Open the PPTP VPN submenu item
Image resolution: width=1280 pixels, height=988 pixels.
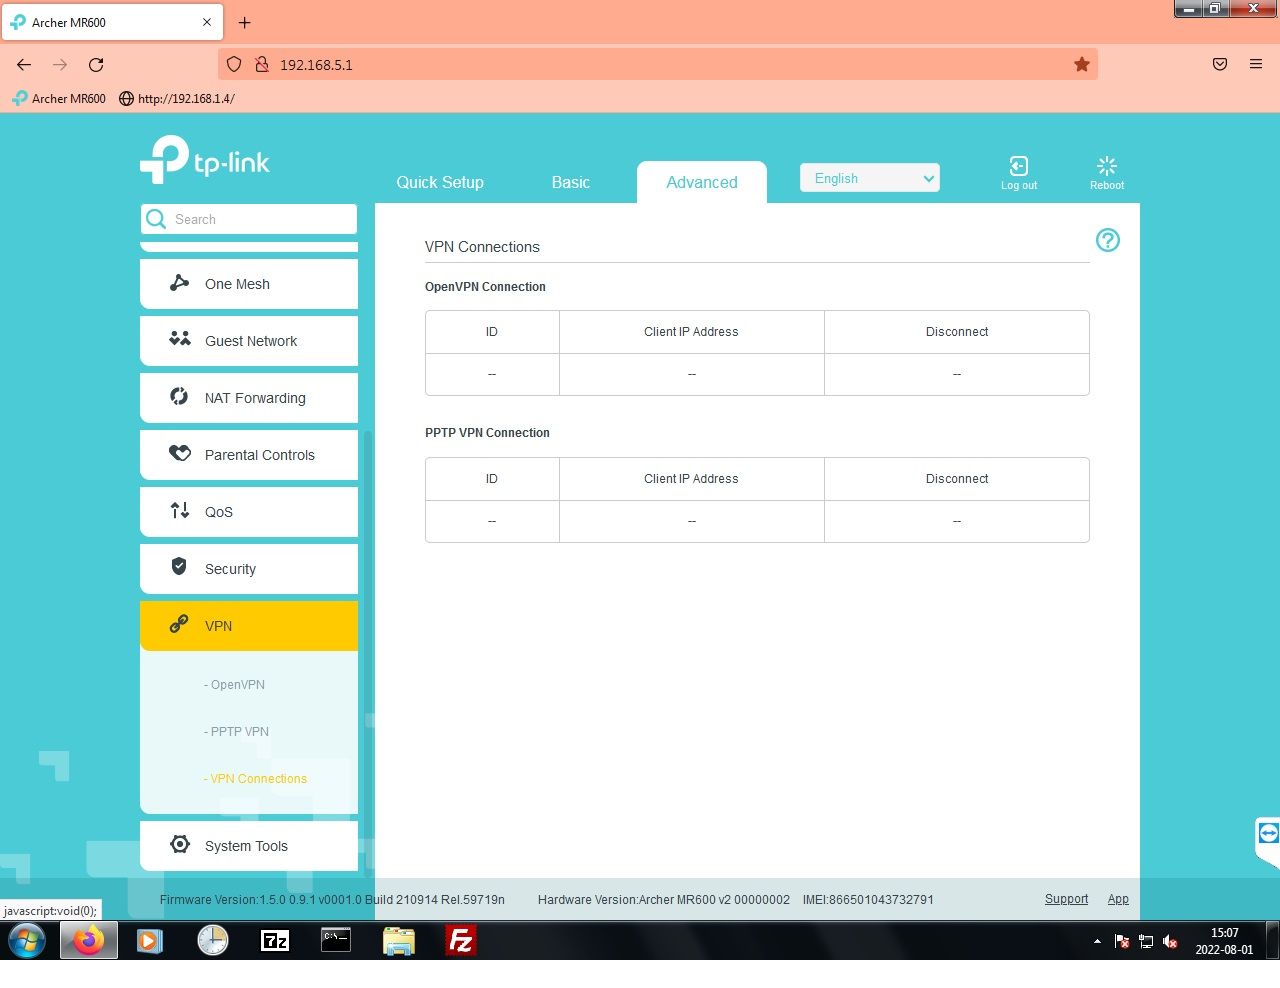237,731
